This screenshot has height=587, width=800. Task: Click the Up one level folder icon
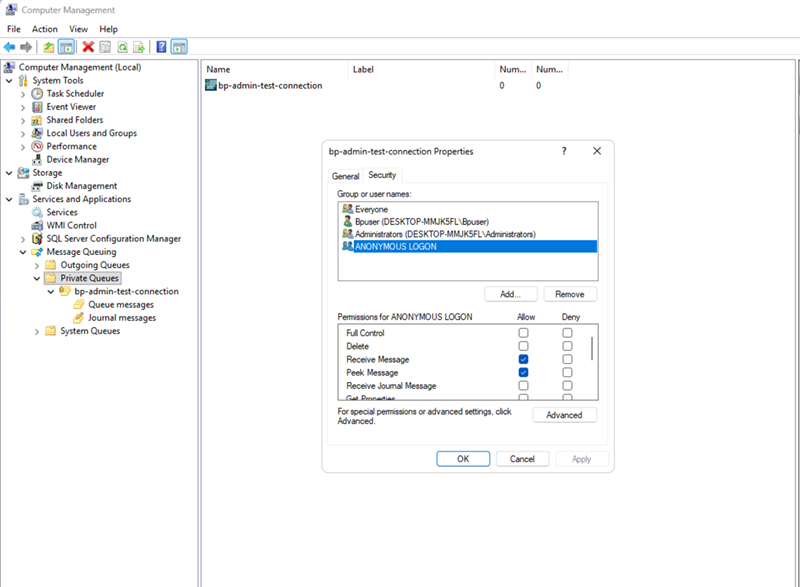[48, 47]
